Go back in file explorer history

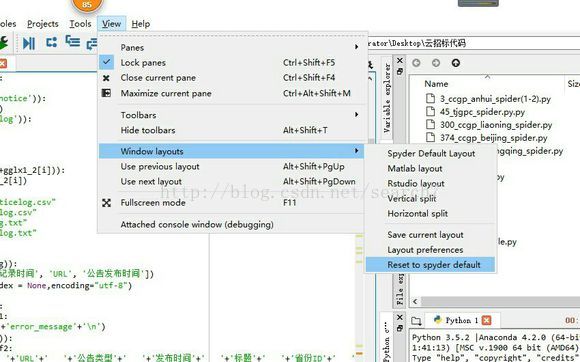point(416,63)
